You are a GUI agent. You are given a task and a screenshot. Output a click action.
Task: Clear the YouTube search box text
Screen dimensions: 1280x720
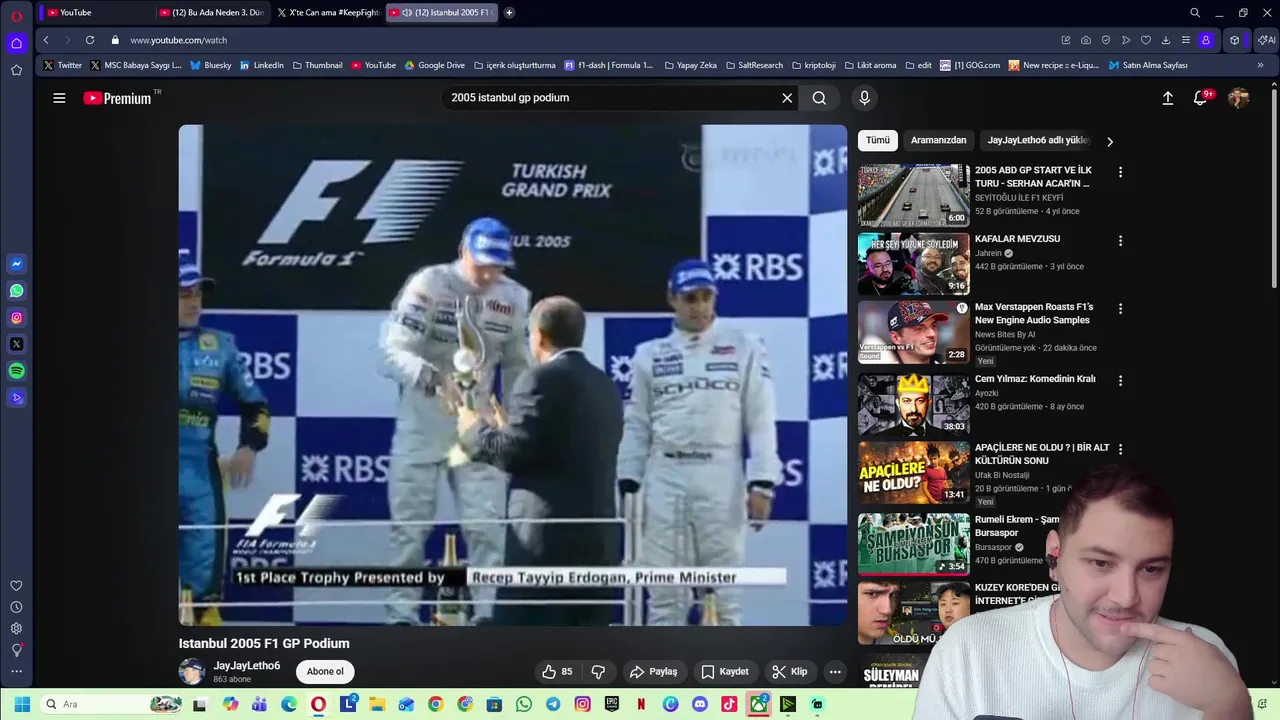(x=787, y=98)
